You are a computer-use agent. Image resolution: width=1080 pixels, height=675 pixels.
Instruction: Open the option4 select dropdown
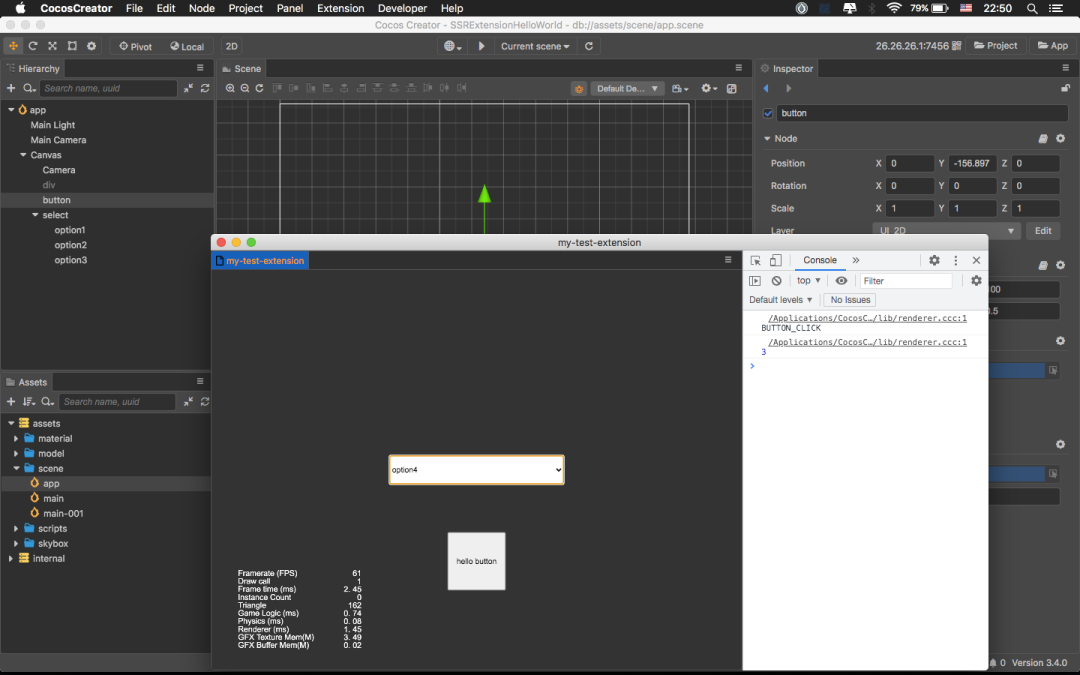[x=476, y=469]
